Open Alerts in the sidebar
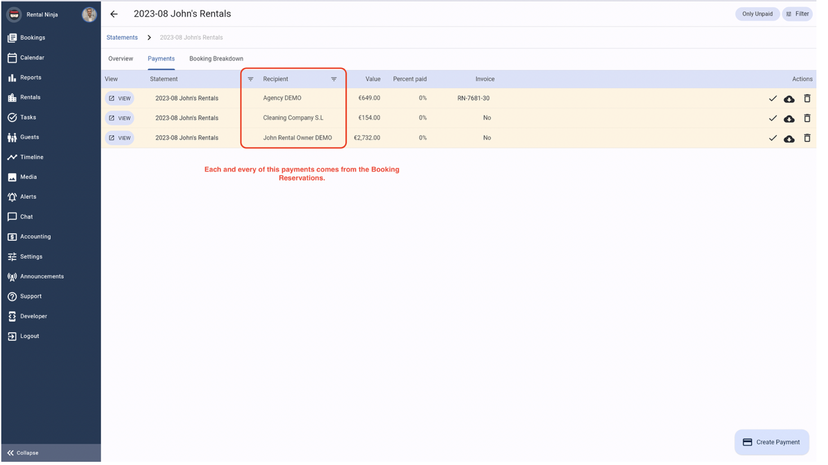The width and height of the screenshot is (828, 465). point(22,198)
